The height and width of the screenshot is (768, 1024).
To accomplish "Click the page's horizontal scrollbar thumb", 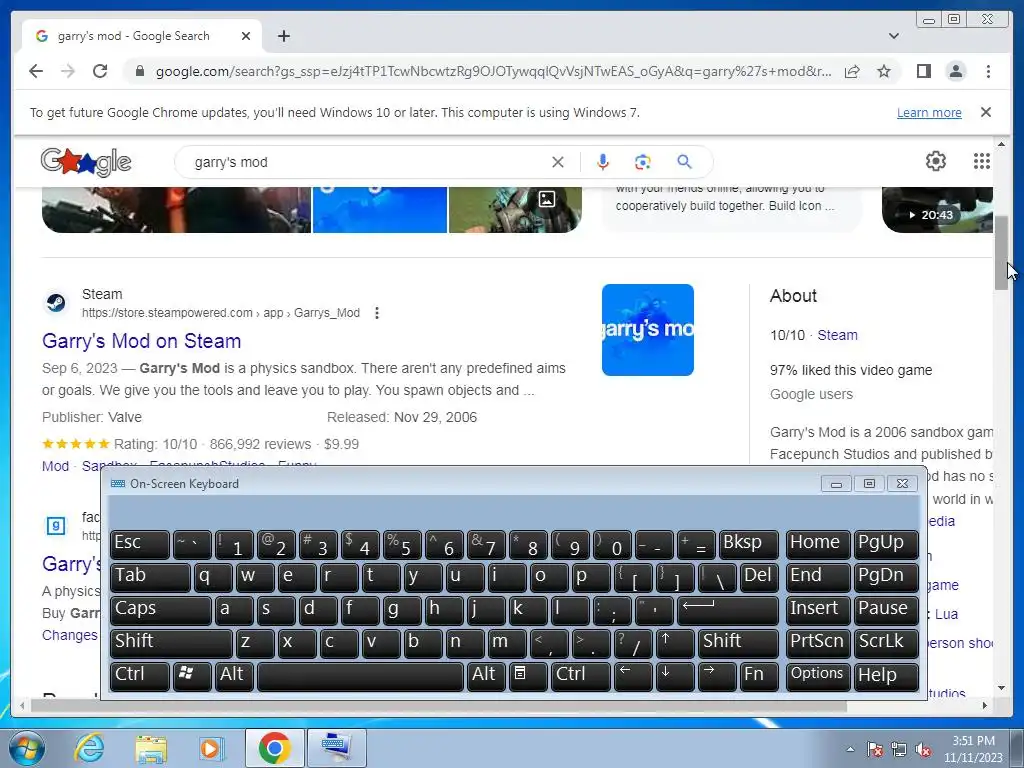I will [x=438, y=705].
